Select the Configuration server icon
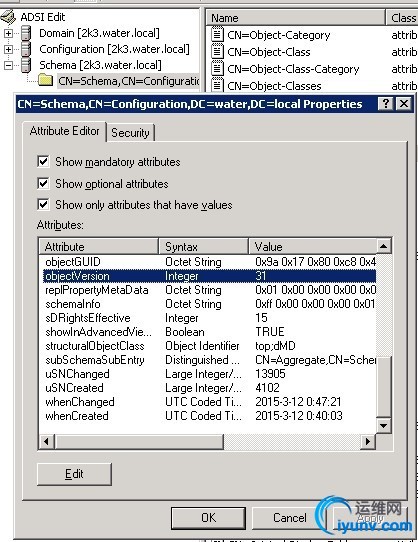Image resolution: width=418 pixels, height=542 pixels. pyautogui.click(x=26, y=49)
